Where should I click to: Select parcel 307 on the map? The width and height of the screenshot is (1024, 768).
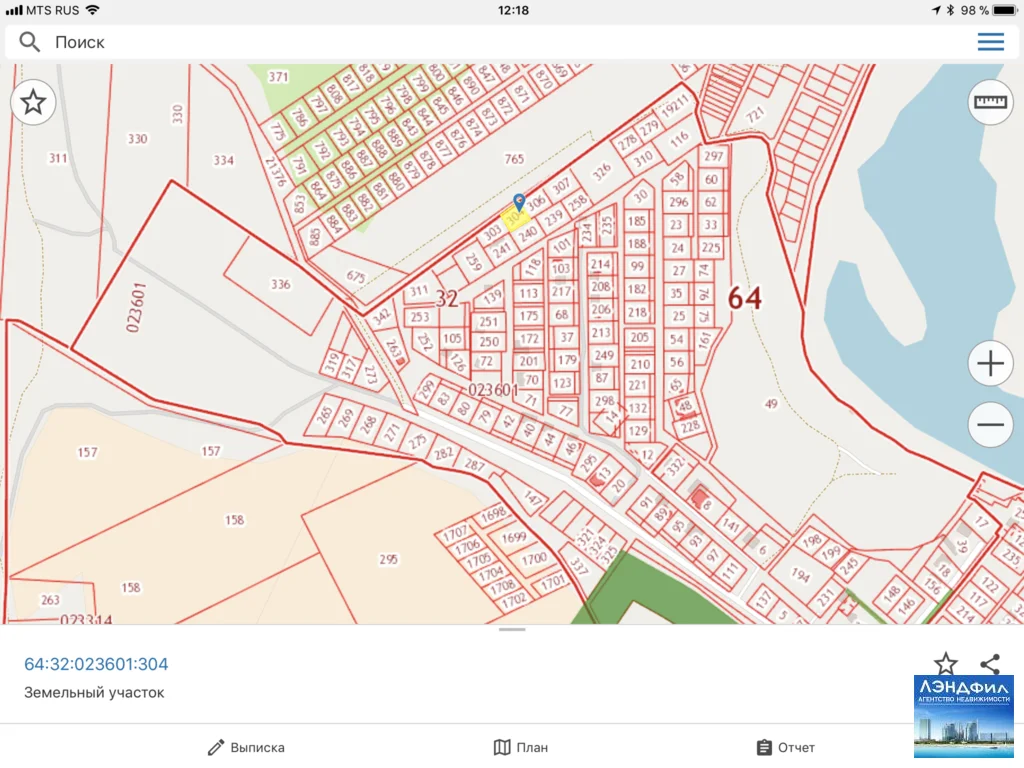click(561, 187)
